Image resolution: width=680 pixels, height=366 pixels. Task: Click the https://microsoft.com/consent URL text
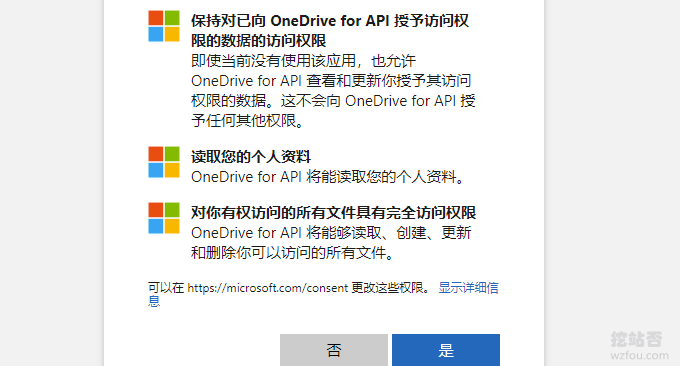pyautogui.click(x=268, y=288)
